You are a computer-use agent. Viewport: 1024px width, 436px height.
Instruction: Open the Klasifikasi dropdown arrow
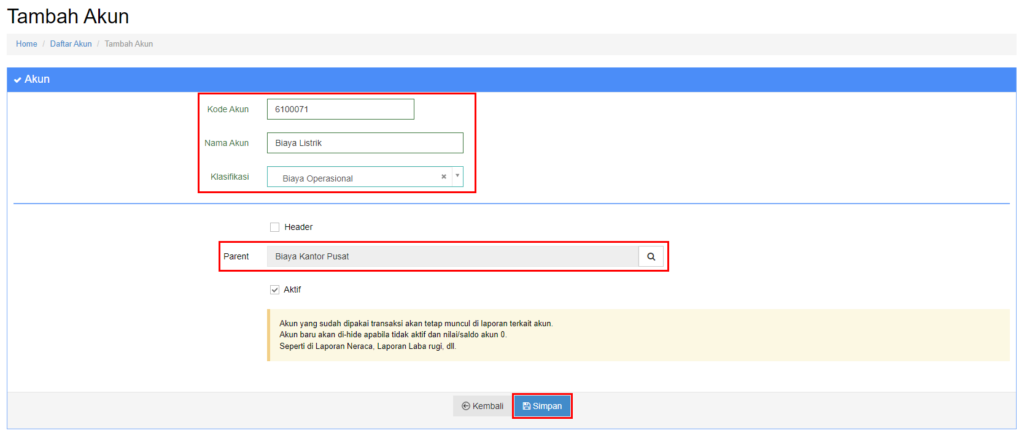[457, 177]
